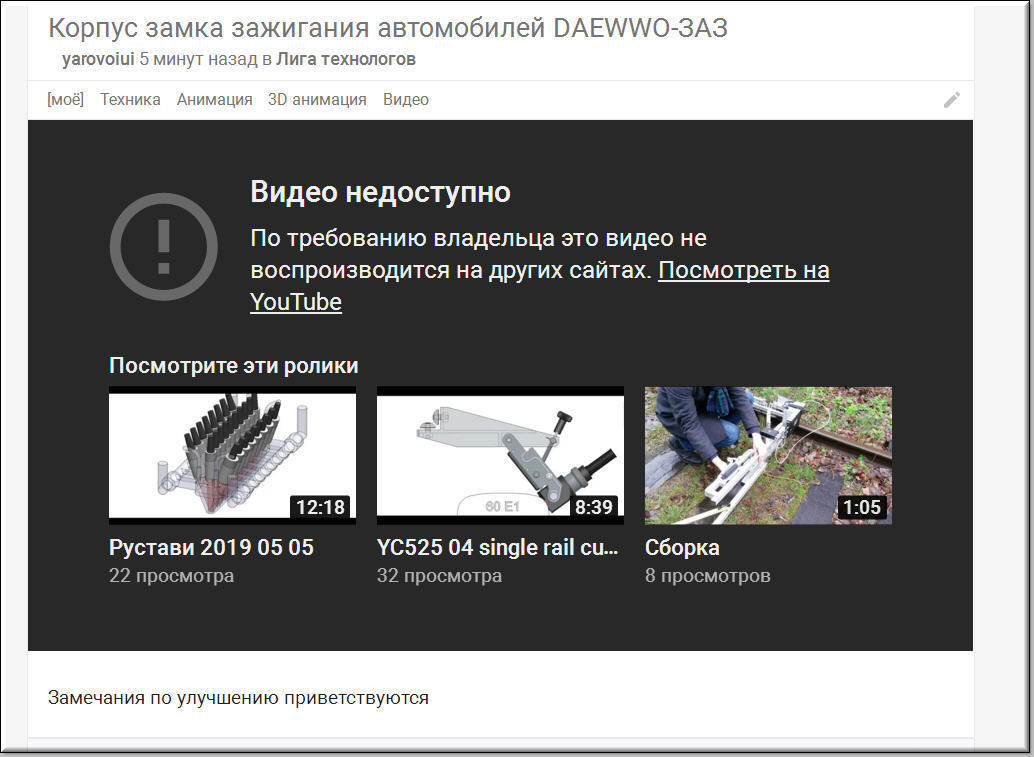Click the Сборка video title

click(x=682, y=548)
